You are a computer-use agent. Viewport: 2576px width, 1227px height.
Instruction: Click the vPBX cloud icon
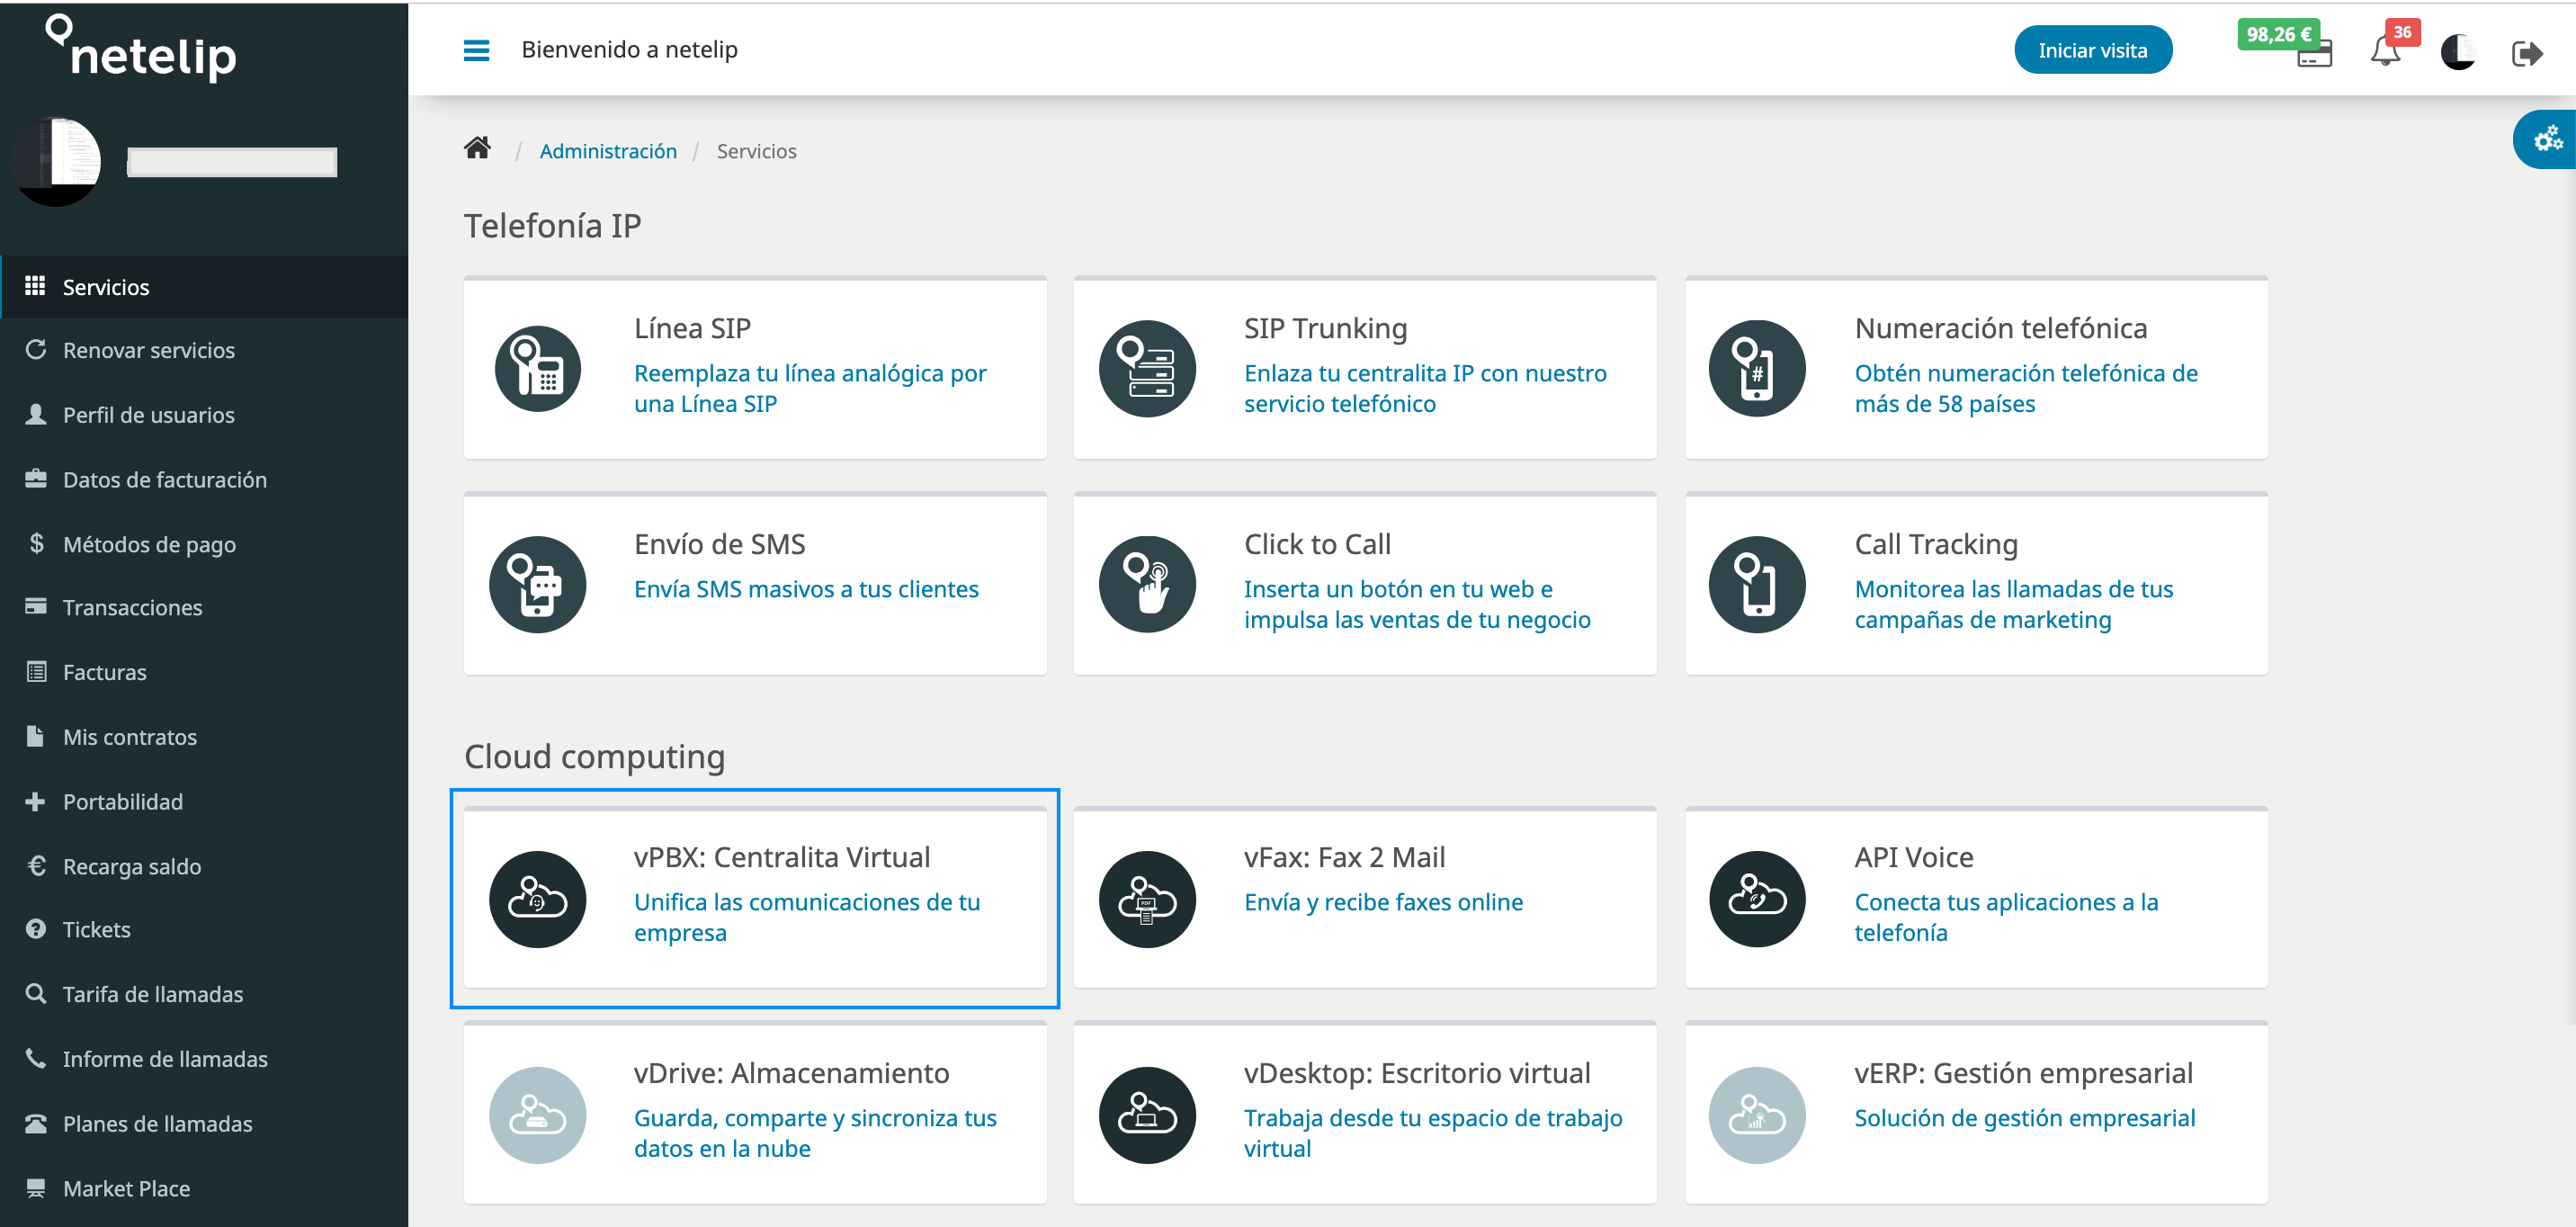(x=538, y=900)
